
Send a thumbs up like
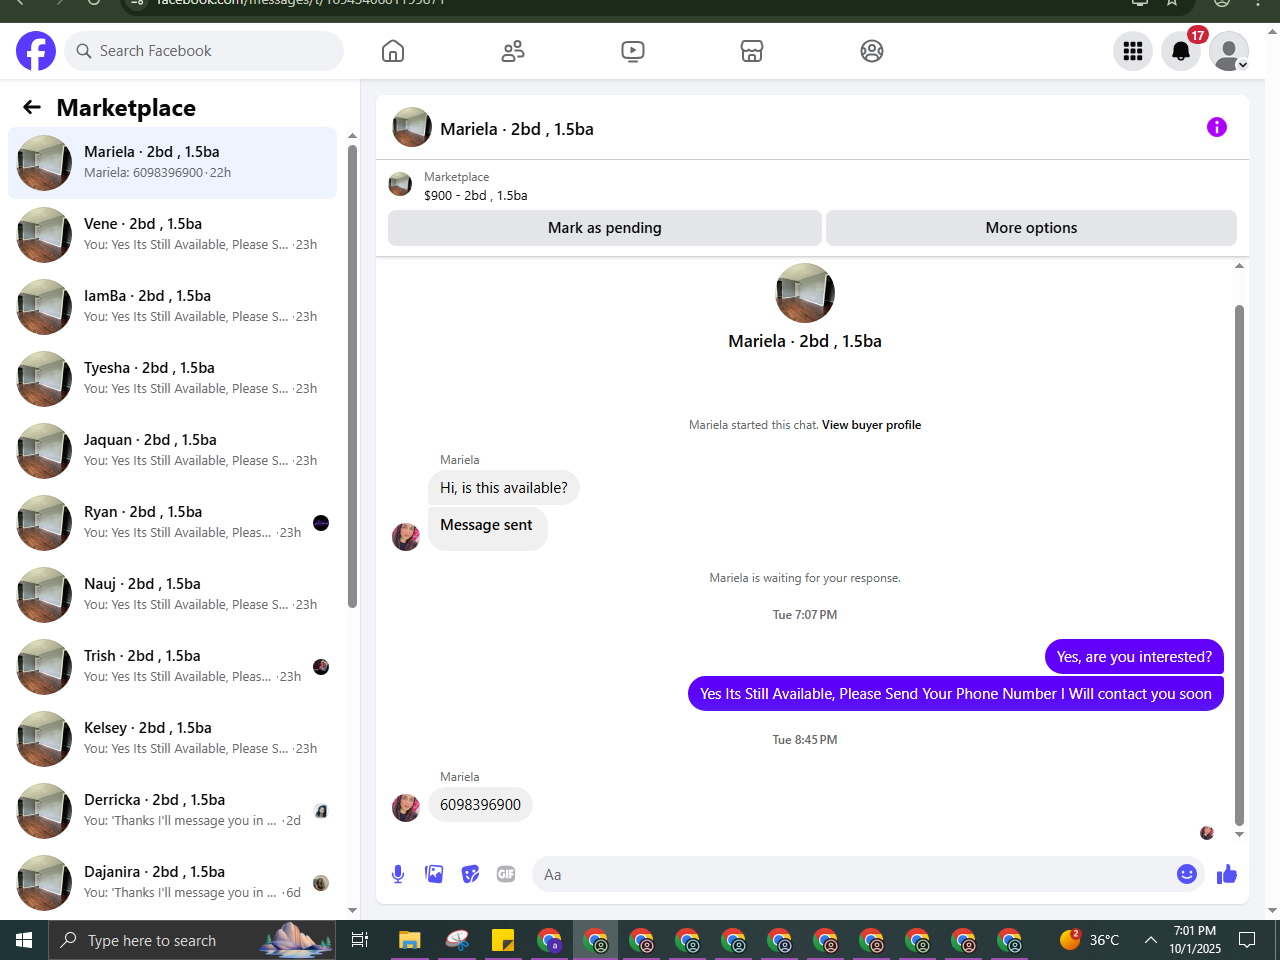[1227, 875]
